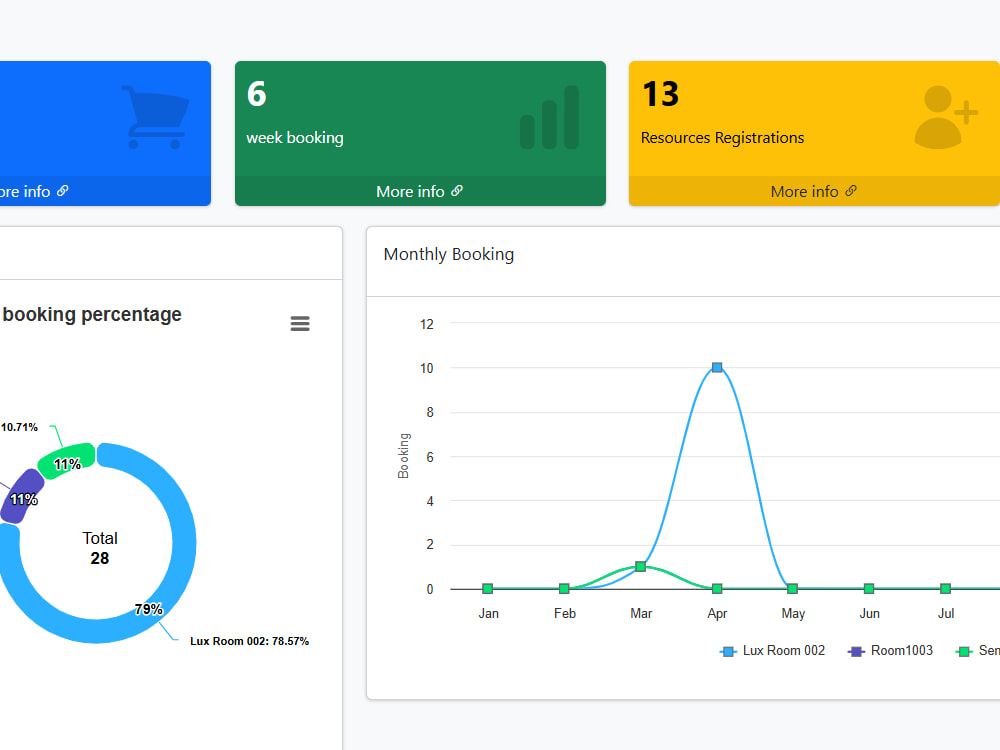Click the booking percentage chart title

coord(91,314)
